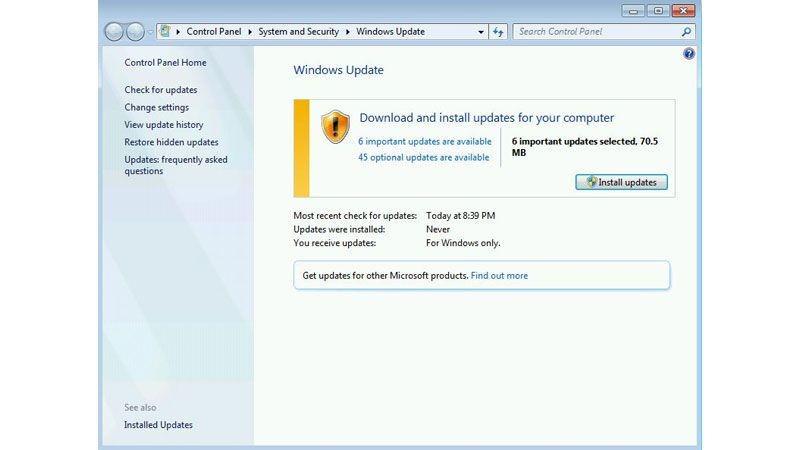Click 'Most recent check for updates:' label

click(355, 216)
